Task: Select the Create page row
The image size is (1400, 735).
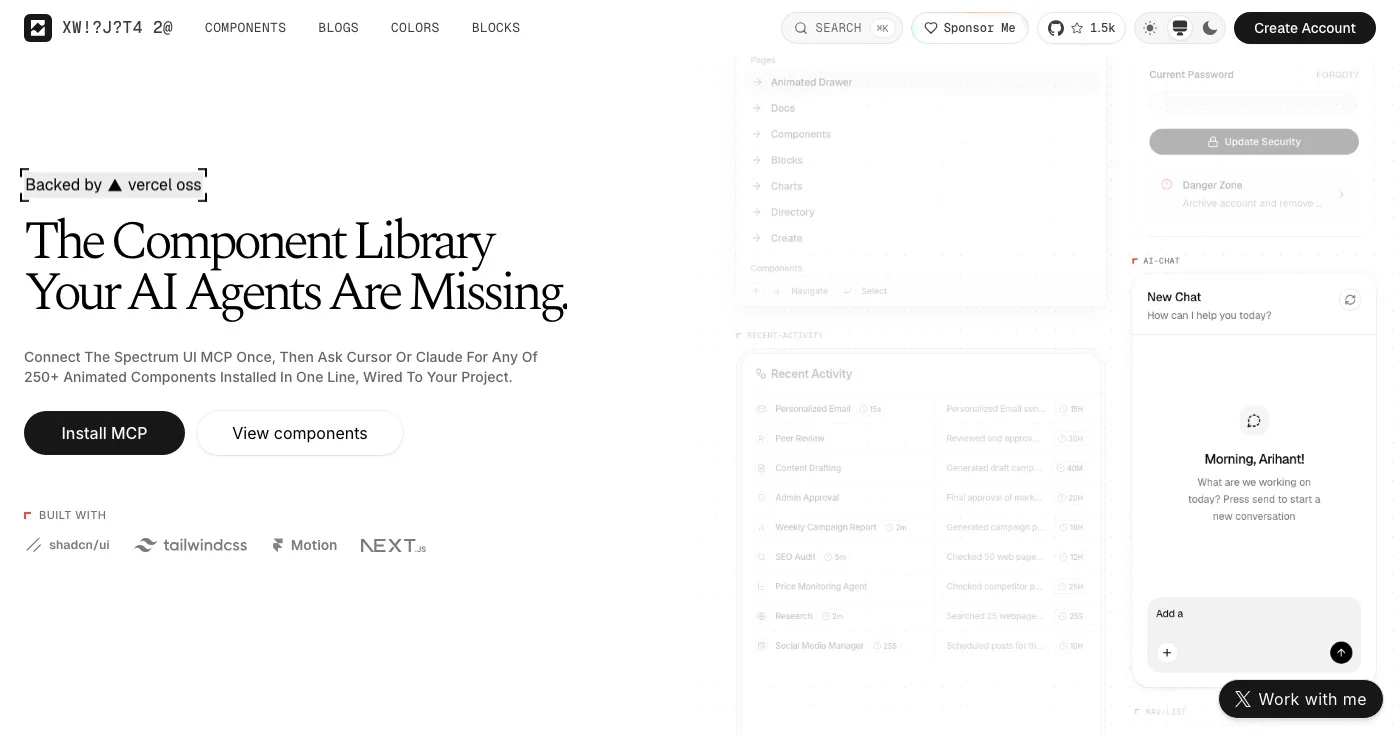Action: point(925,238)
